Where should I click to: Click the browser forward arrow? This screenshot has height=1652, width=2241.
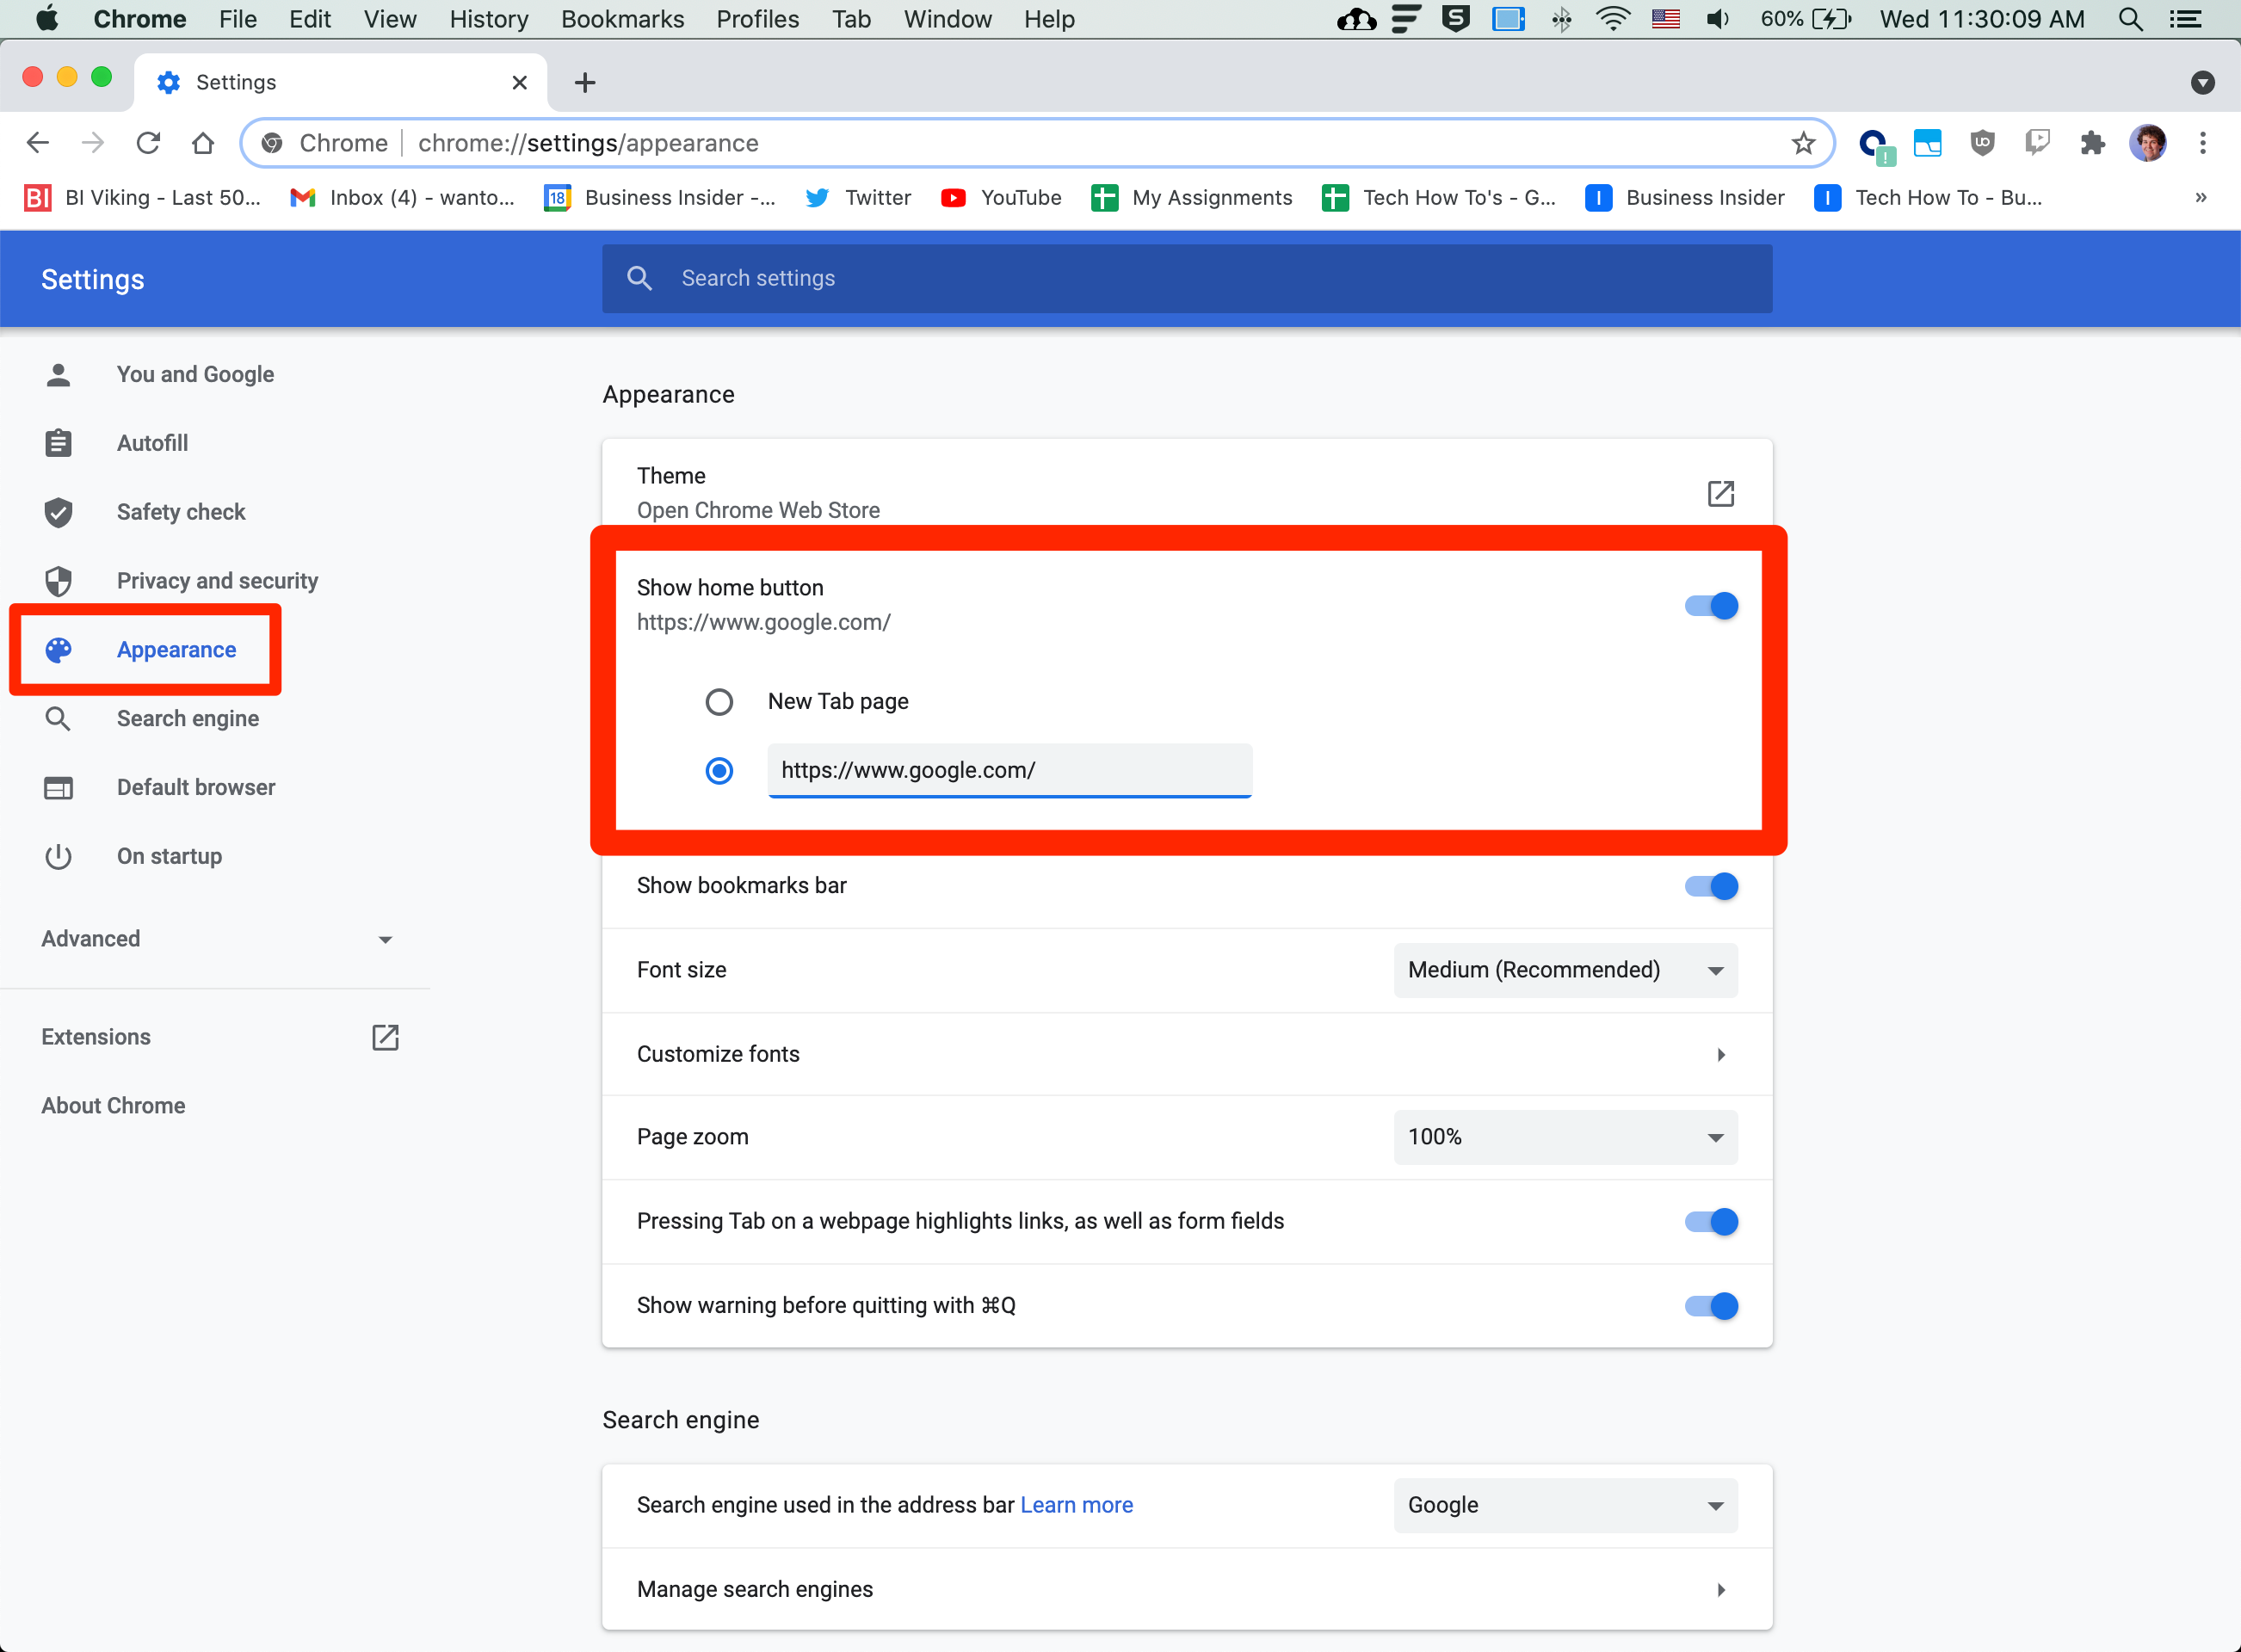point(93,143)
